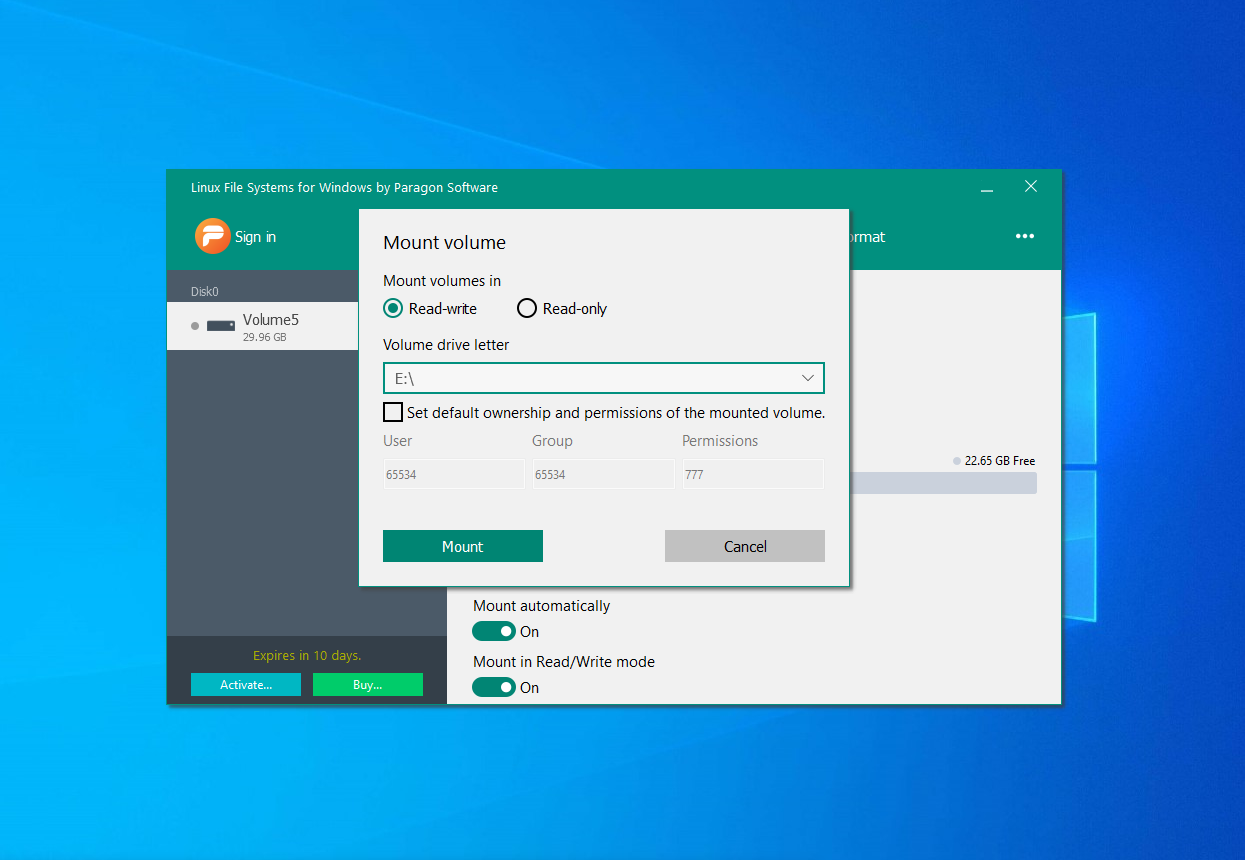Turn off the Mount automatically toggle
1245x860 pixels.
click(494, 631)
